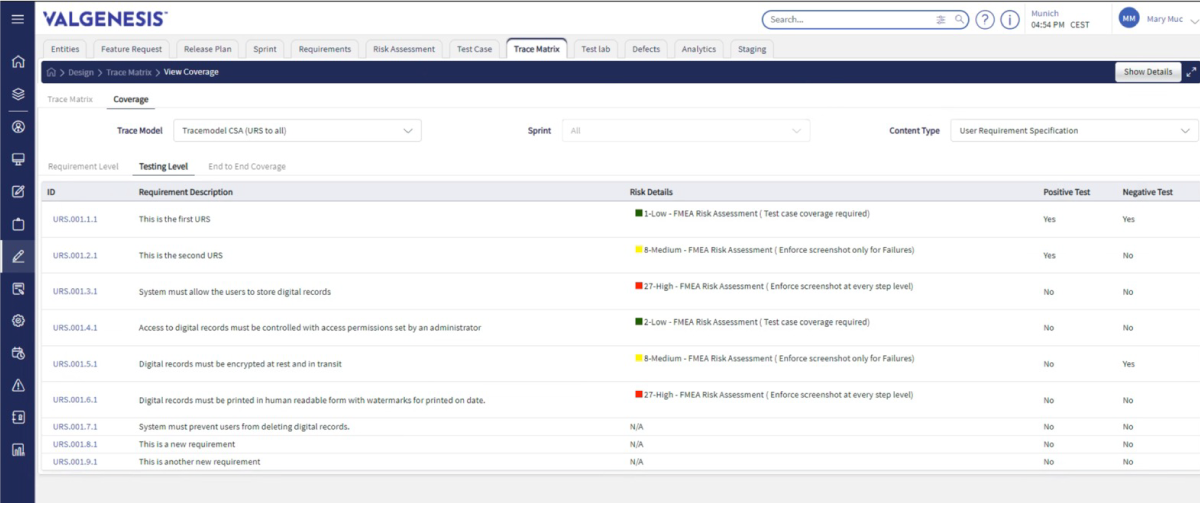This screenshot has height=507, width=1200.
Task: Open the information circle icon
Action: pyautogui.click(x=1010, y=19)
